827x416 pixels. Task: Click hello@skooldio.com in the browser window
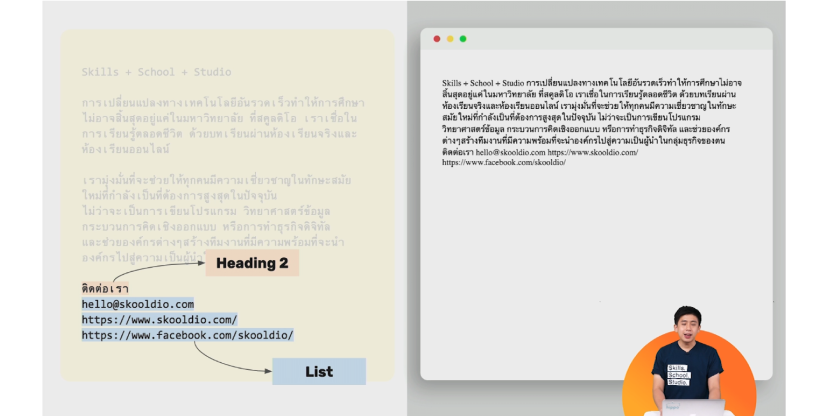pos(511,152)
